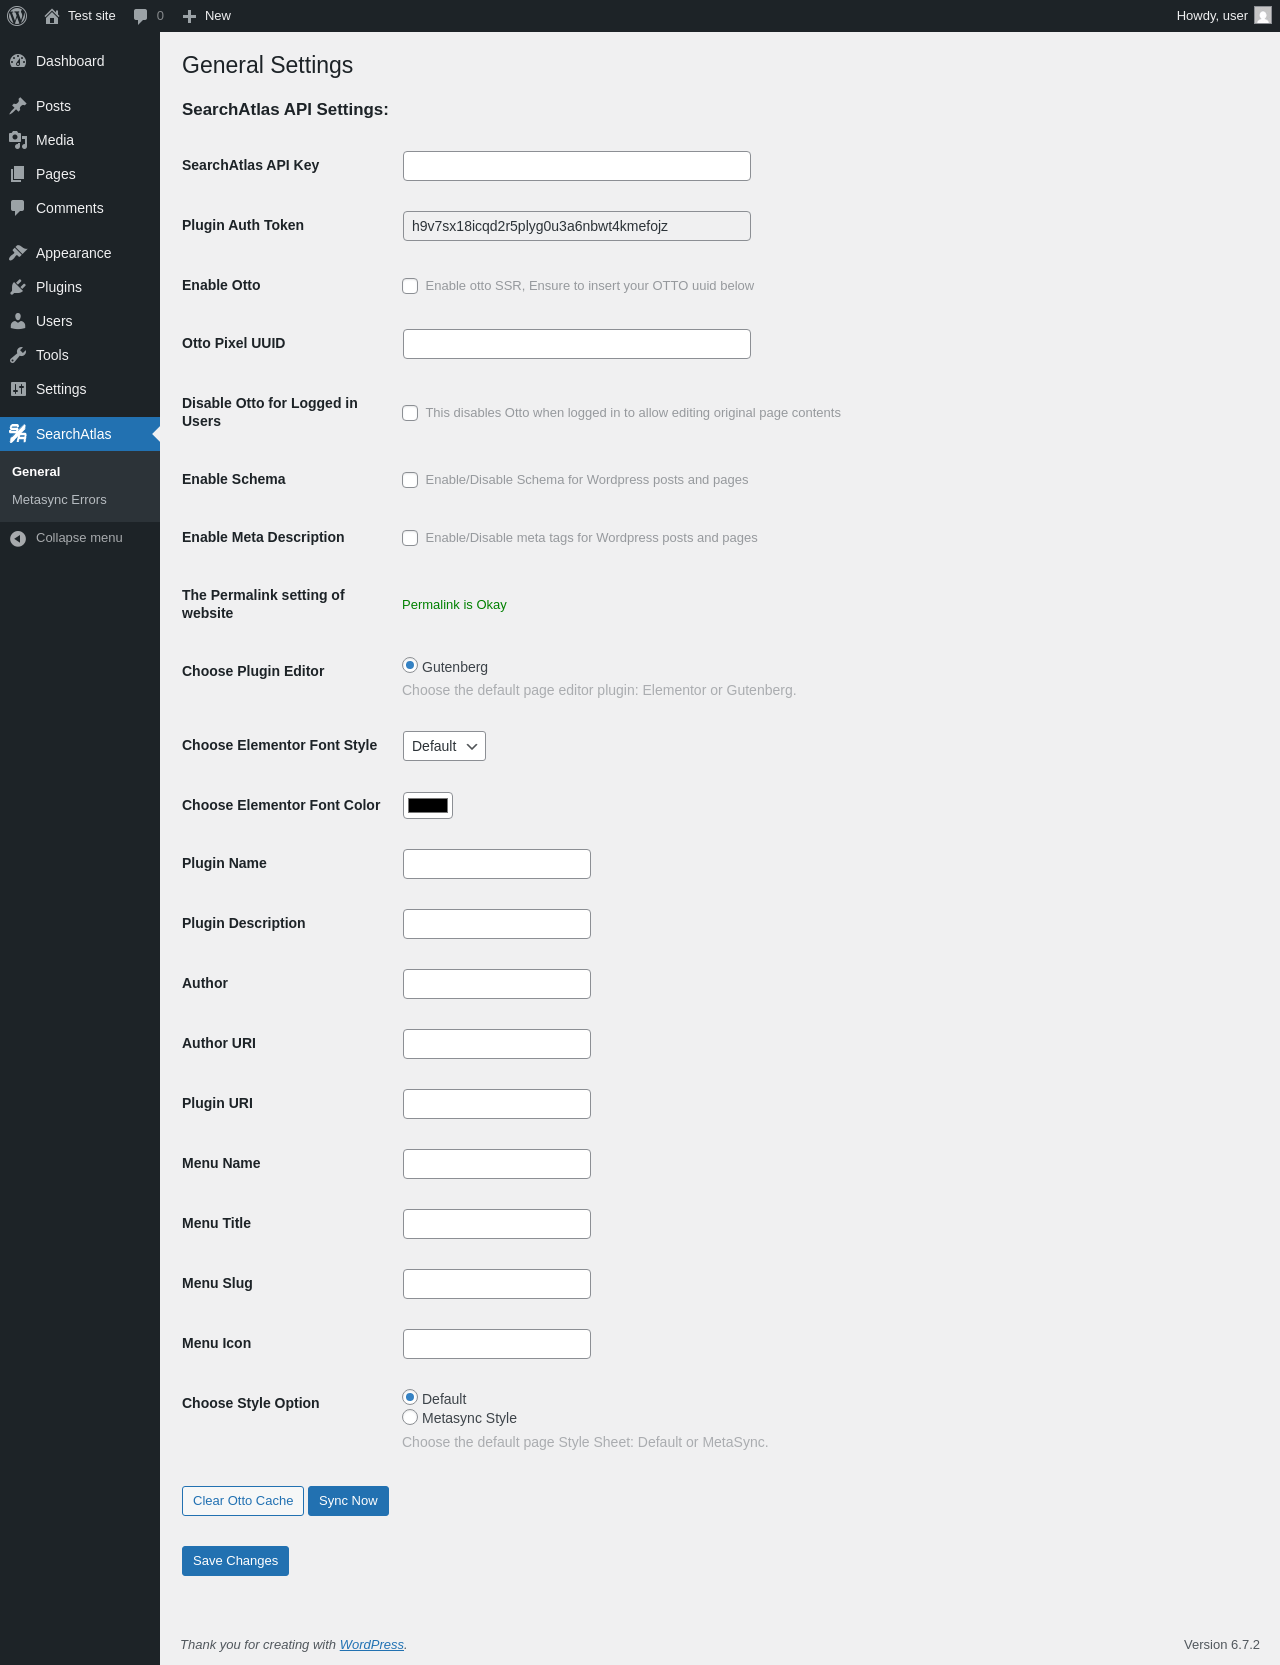This screenshot has width=1280, height=1665.
Task: Click into the Plugin Name field
Action: click(x=497, y=864)
